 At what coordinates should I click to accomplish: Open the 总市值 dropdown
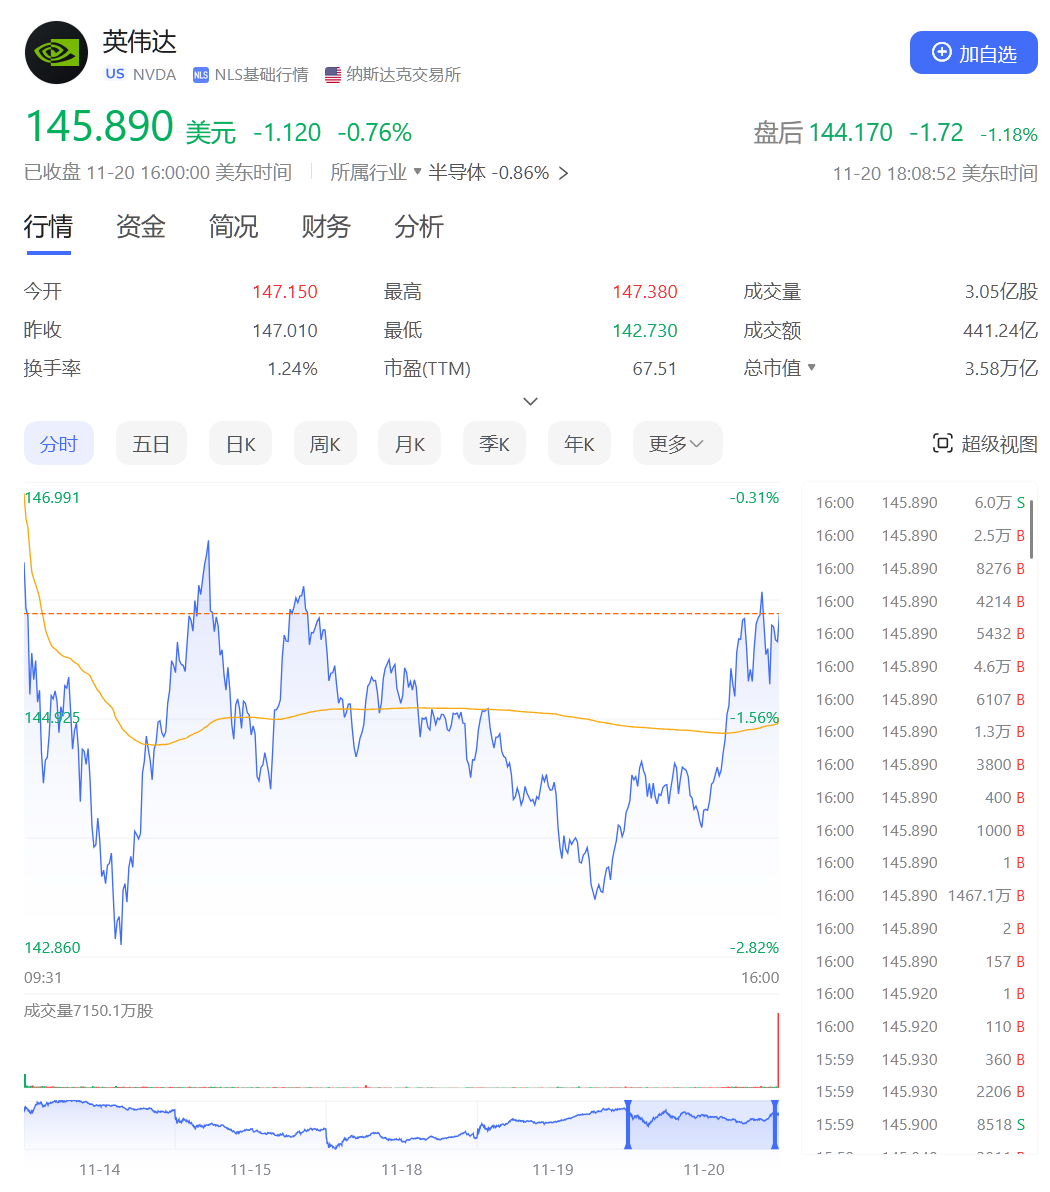(x=812, y=367)
